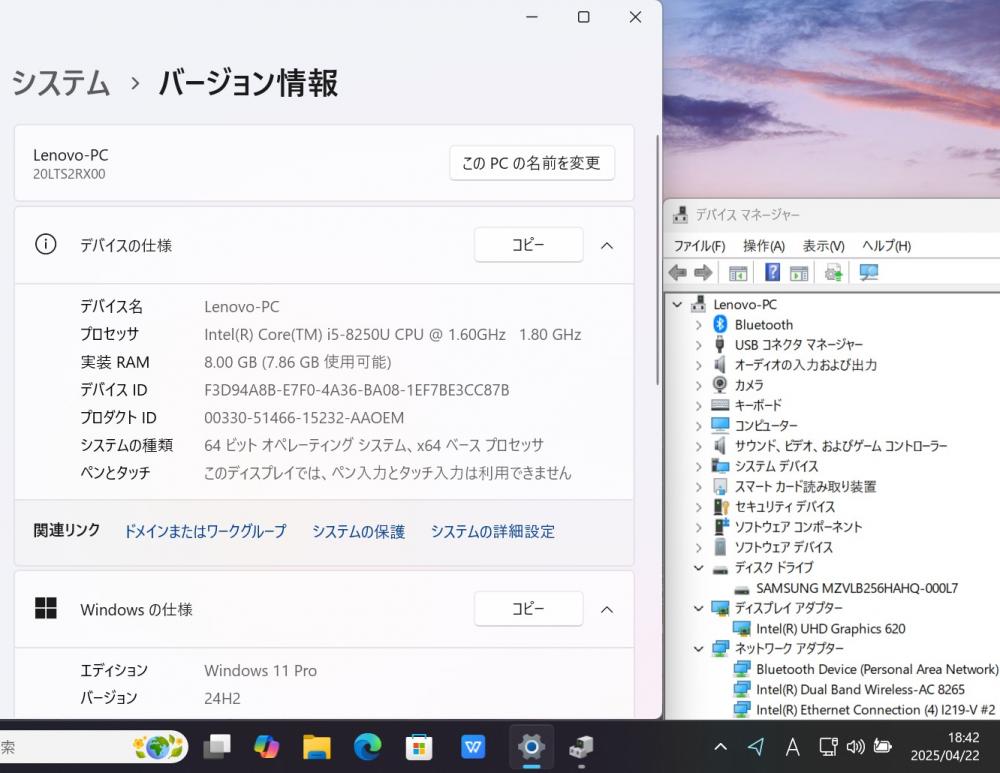Click the taskbar search box
The width and height of the screenshot is (1000, 773).
pyautogui.click(x=94, y=747)
